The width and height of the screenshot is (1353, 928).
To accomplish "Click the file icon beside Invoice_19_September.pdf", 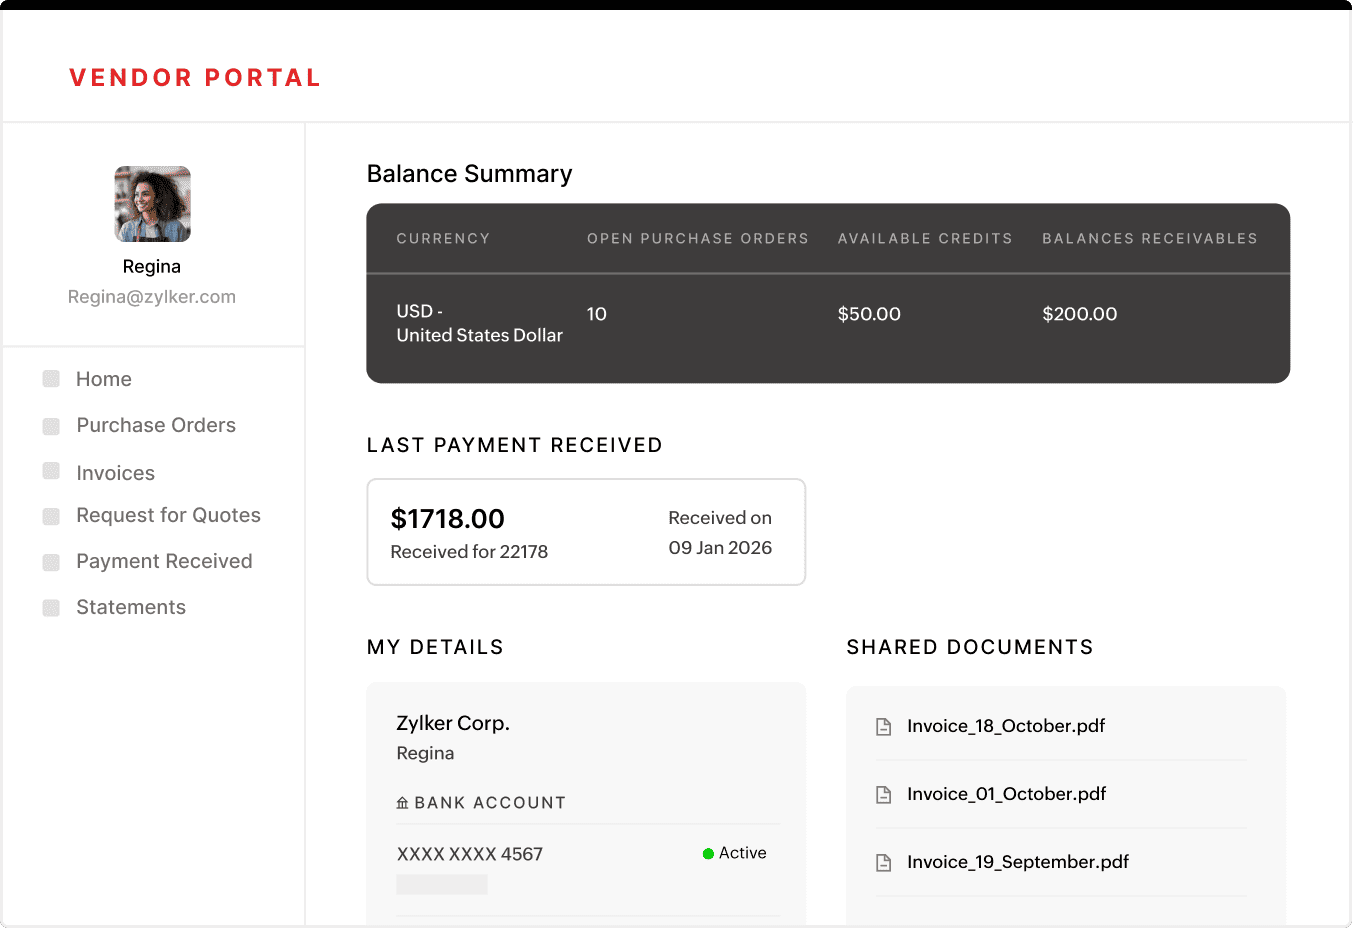I will 883,862.
